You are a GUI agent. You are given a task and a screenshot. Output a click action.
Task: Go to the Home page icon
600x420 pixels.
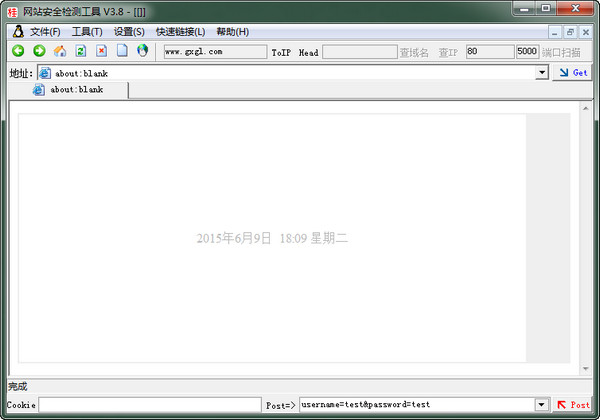pyautogui.click(x=60, y=51)
